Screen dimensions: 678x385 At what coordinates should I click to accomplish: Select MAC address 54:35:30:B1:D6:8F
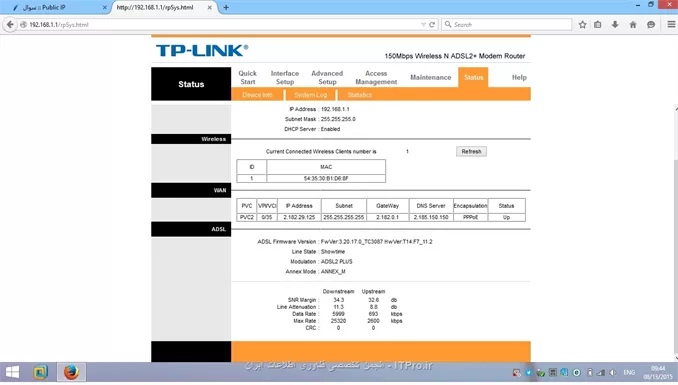coord(326,178)
